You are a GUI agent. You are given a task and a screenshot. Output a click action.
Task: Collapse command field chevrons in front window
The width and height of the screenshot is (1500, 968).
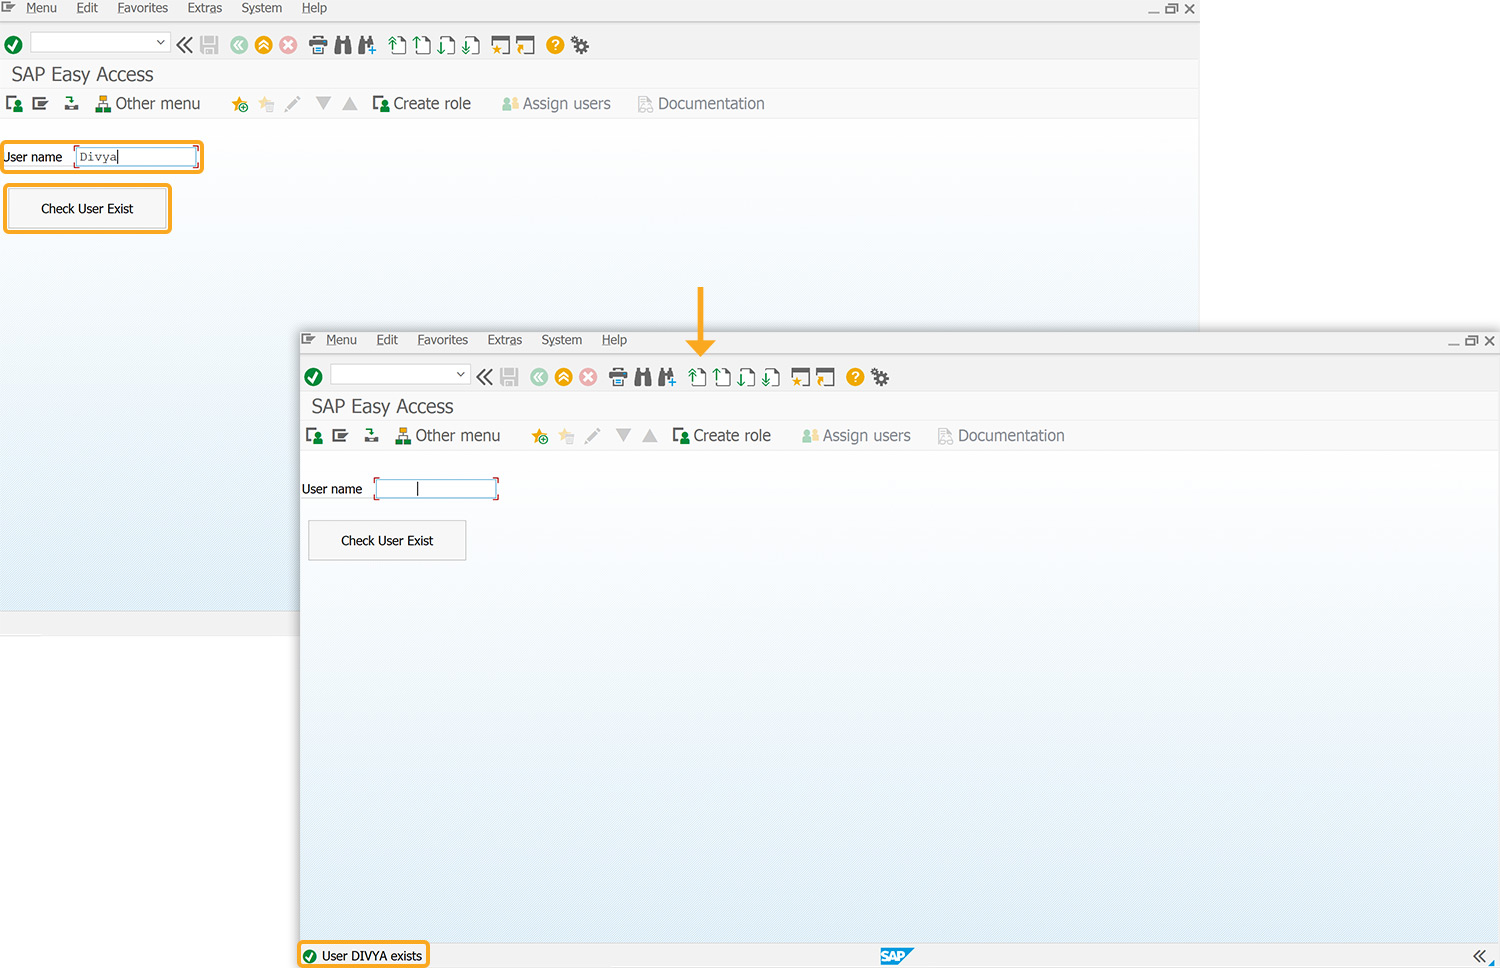pyautogui.click(x=485, y=377)
